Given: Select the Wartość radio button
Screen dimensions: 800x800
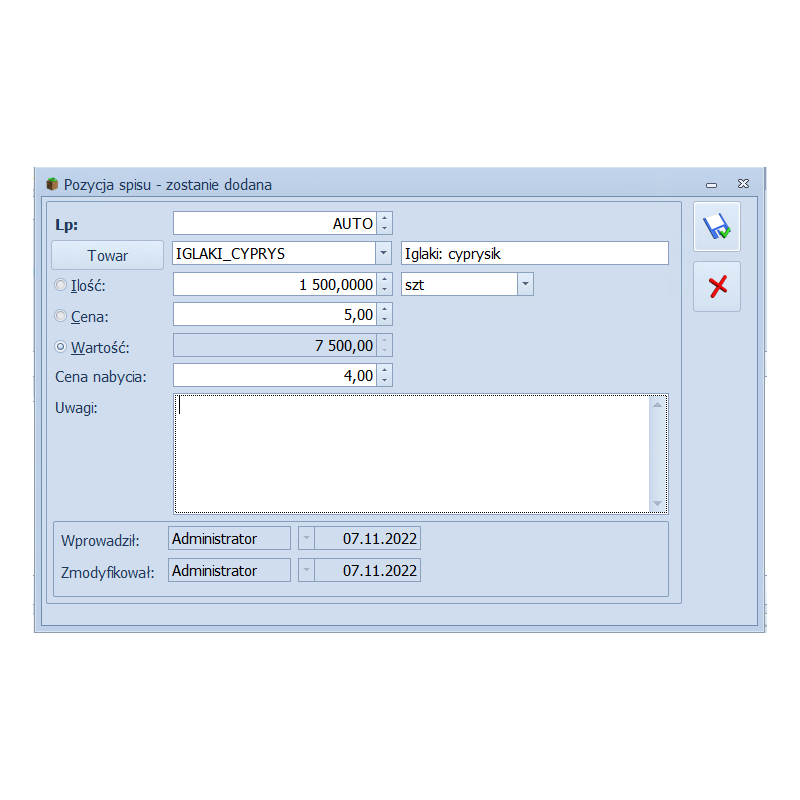Looking at the screenshot, I should pyautogui.click(x=61, y=347).
